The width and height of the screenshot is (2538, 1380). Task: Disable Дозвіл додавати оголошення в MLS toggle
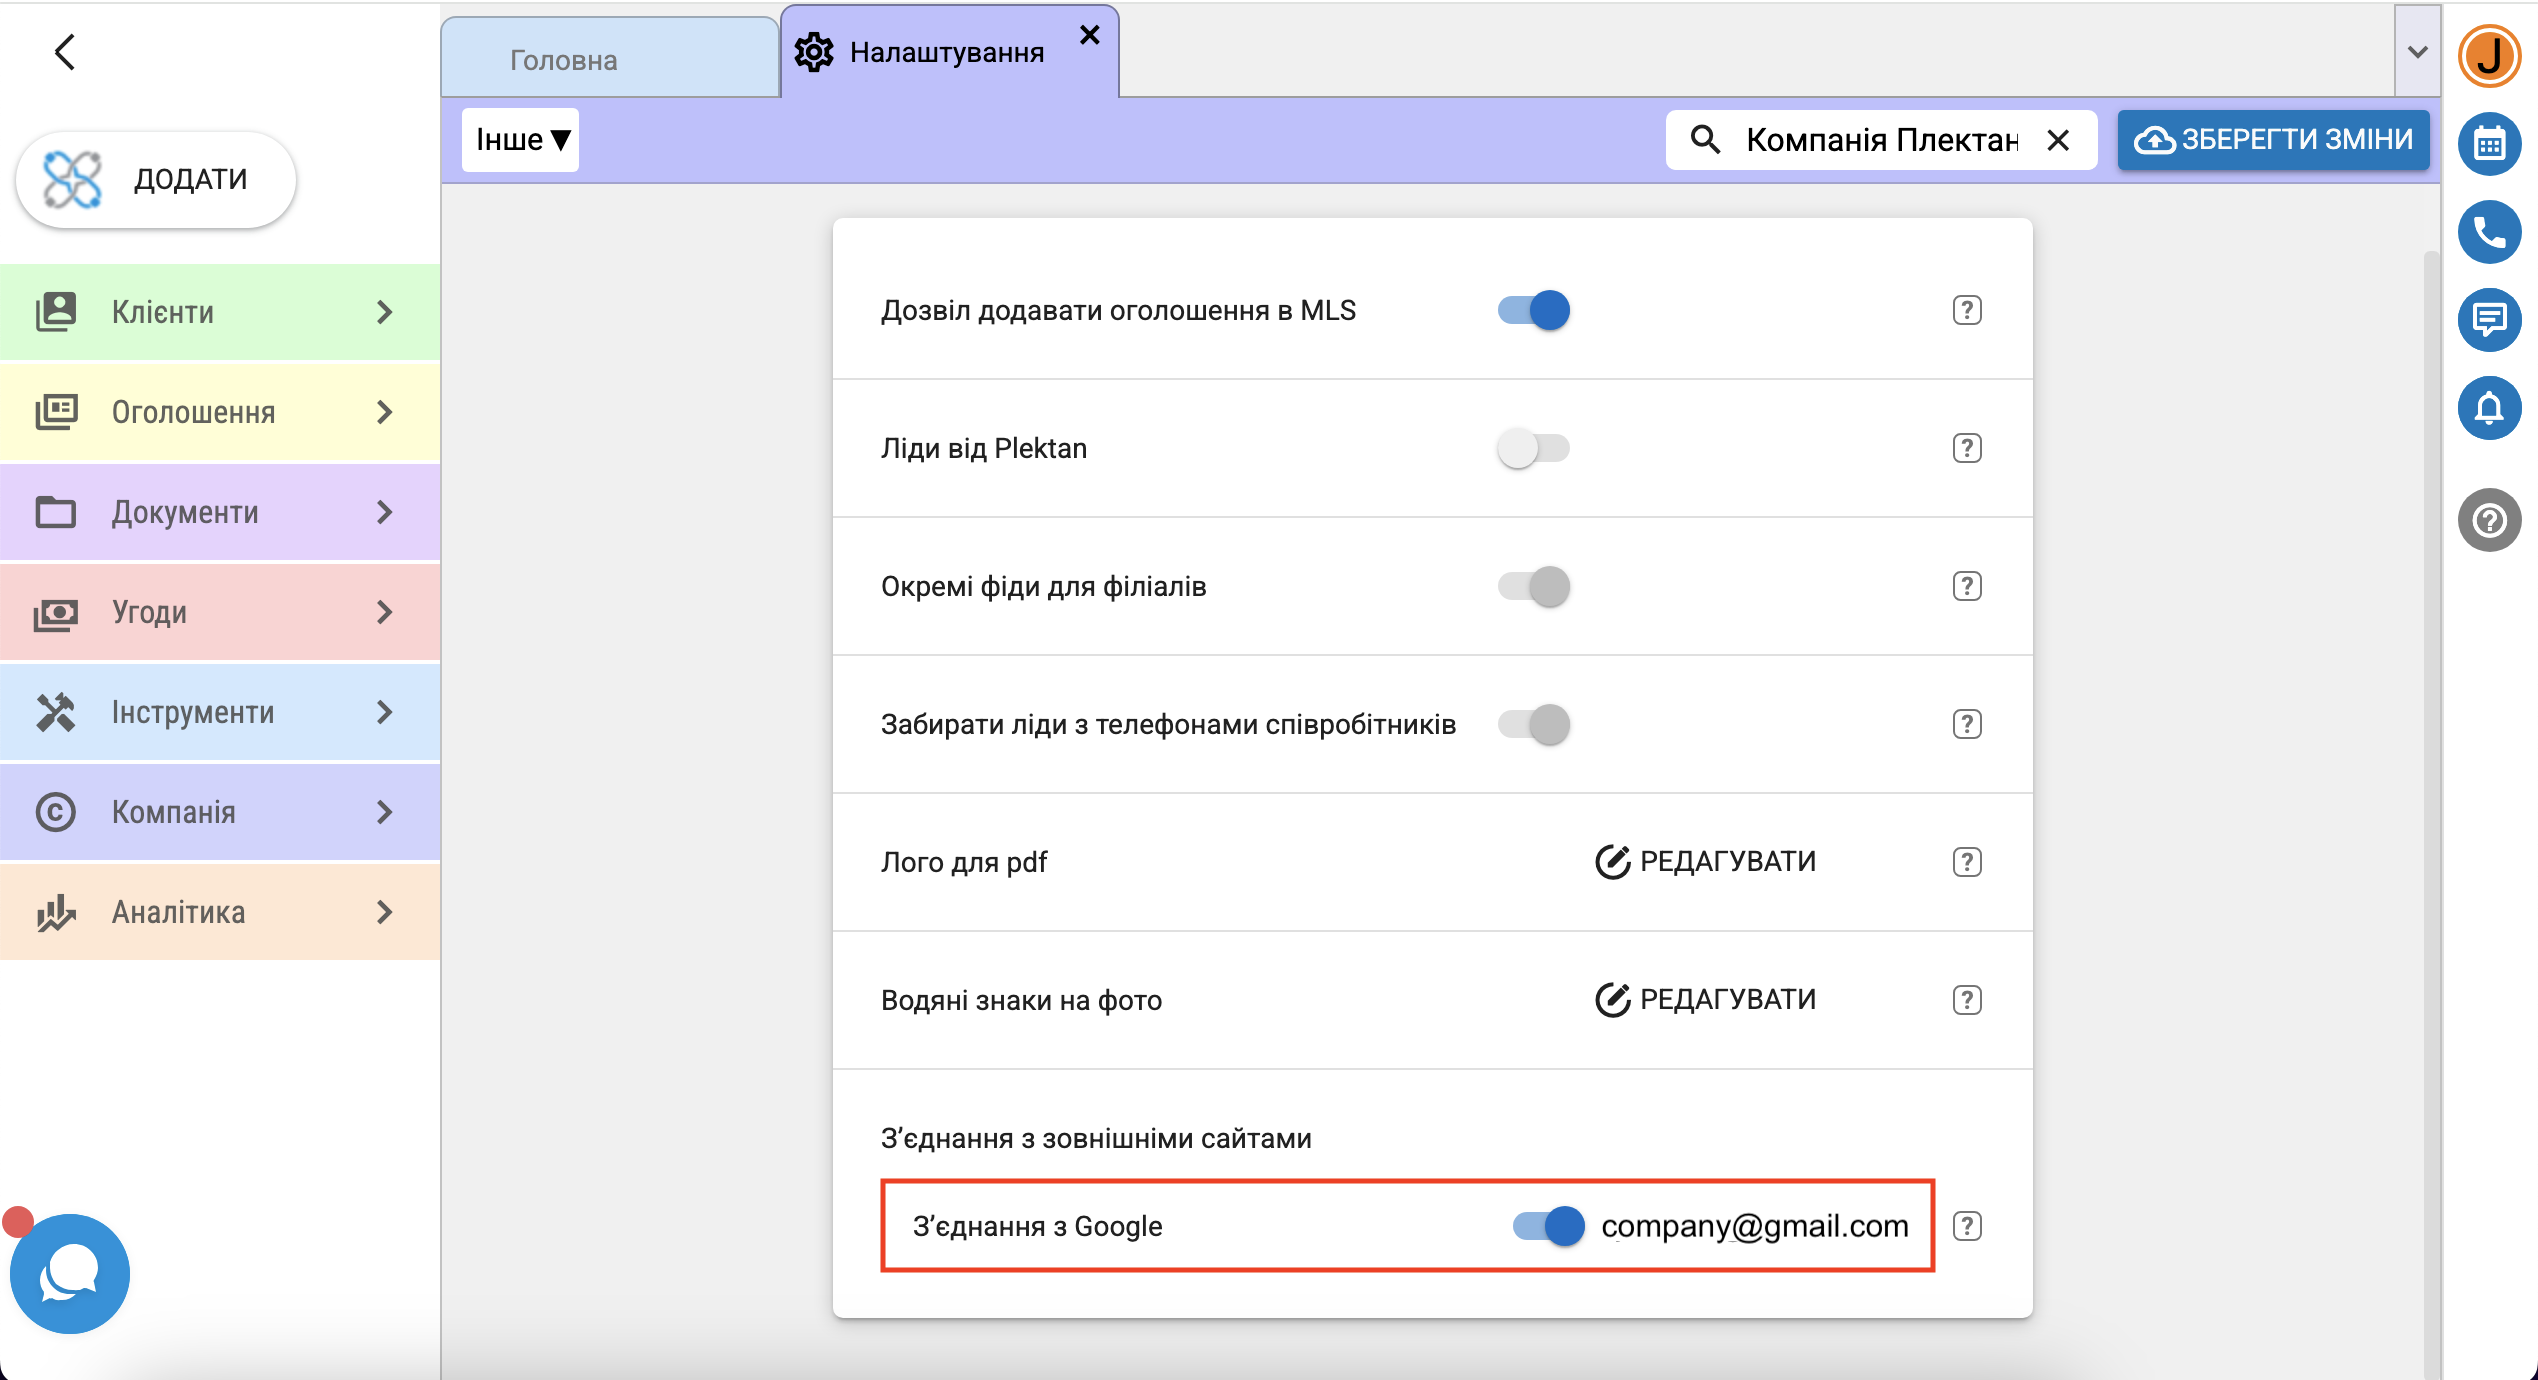pos(1533,310)
